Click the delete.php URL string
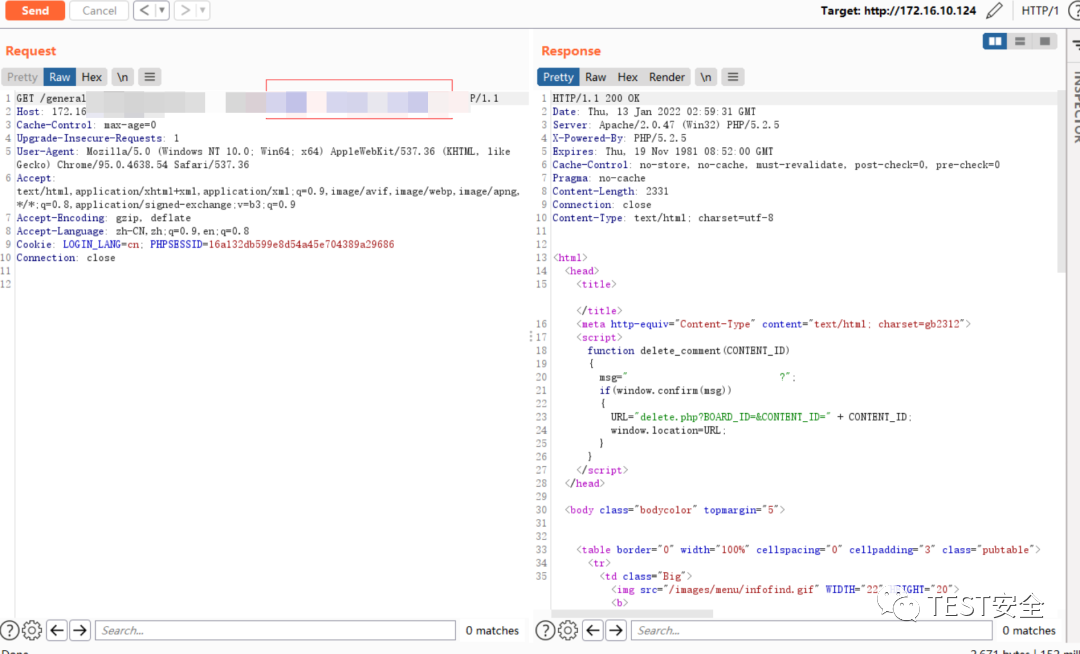The image size is (1080, 654). pos(734,417)
